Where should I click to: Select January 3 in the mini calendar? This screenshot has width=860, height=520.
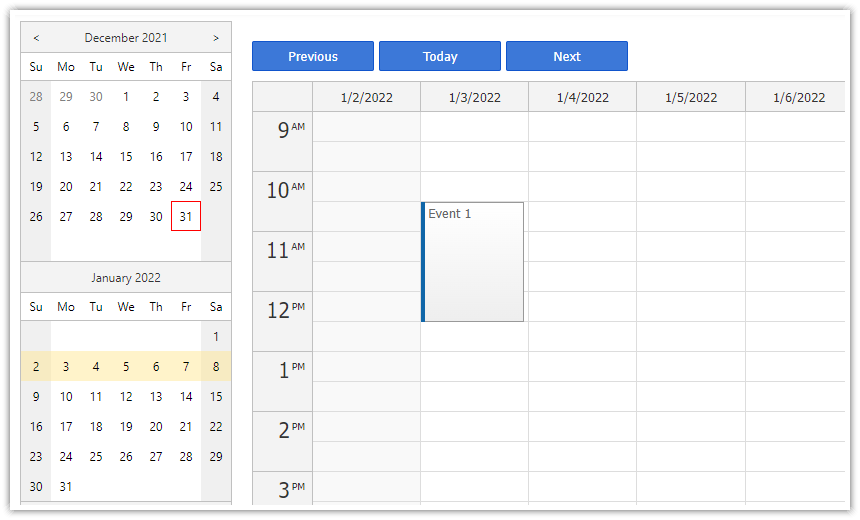click(x=66, y=367)
